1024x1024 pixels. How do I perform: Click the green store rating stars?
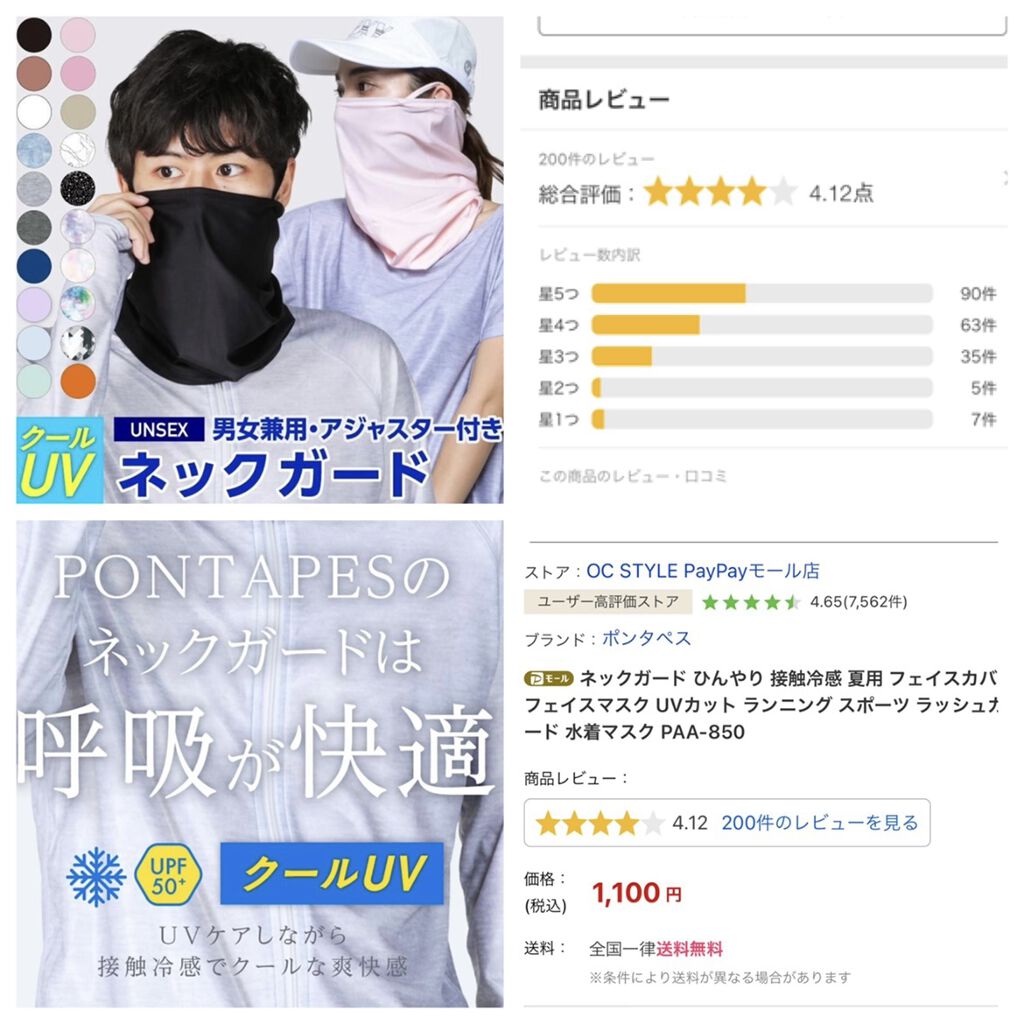tap(750, 602)
